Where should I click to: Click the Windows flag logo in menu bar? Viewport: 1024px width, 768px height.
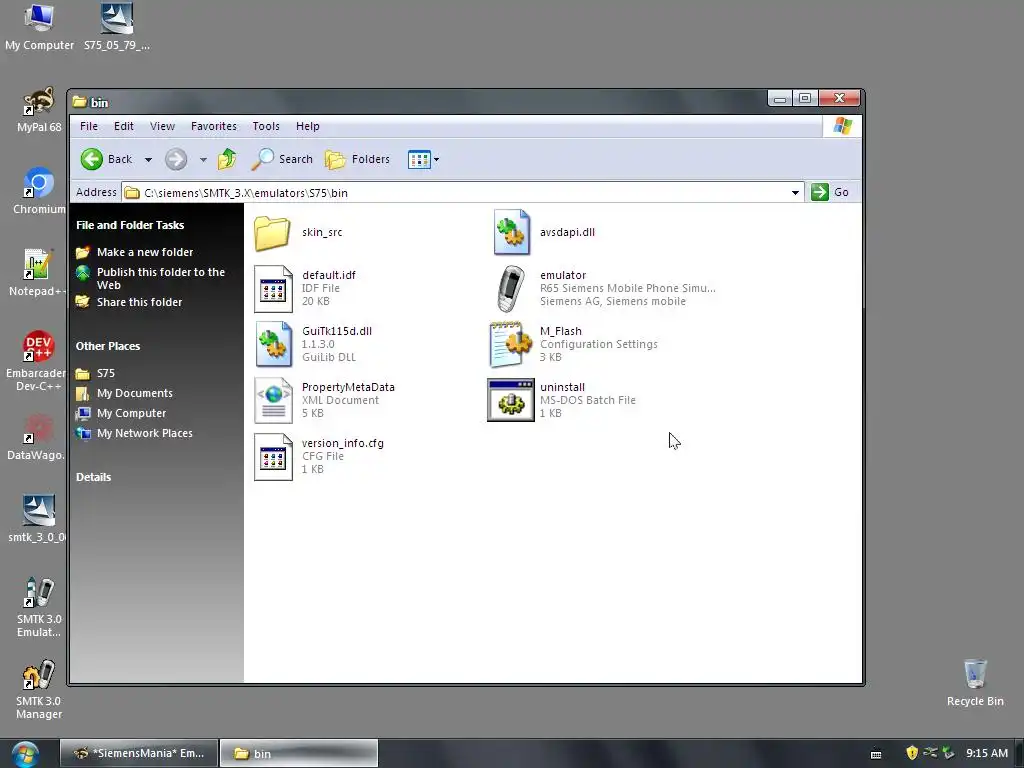[x=842, y=126]
